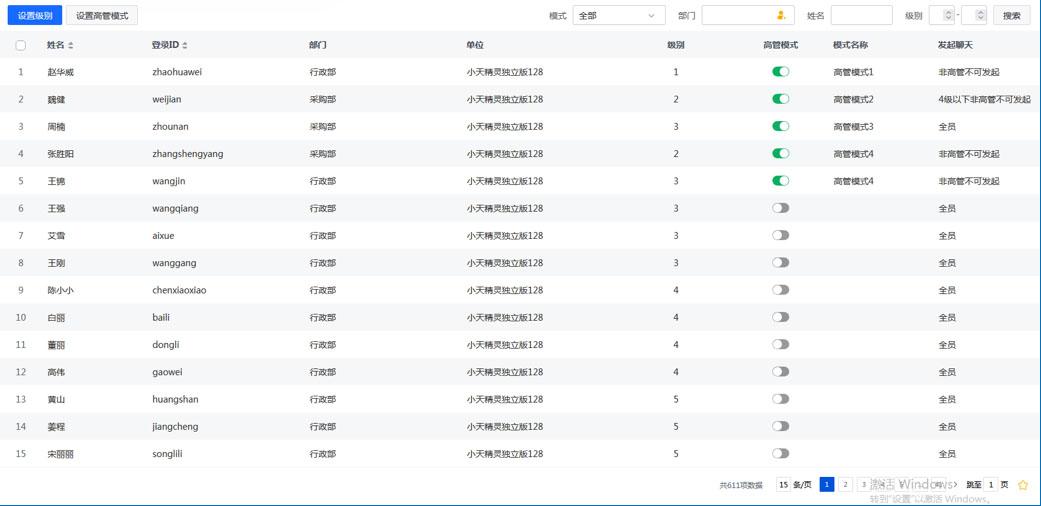The width and height of the screenshot is (1041, 506).
Task: Check the select-all checkbox in table header
Action: (x=20, y=45)
